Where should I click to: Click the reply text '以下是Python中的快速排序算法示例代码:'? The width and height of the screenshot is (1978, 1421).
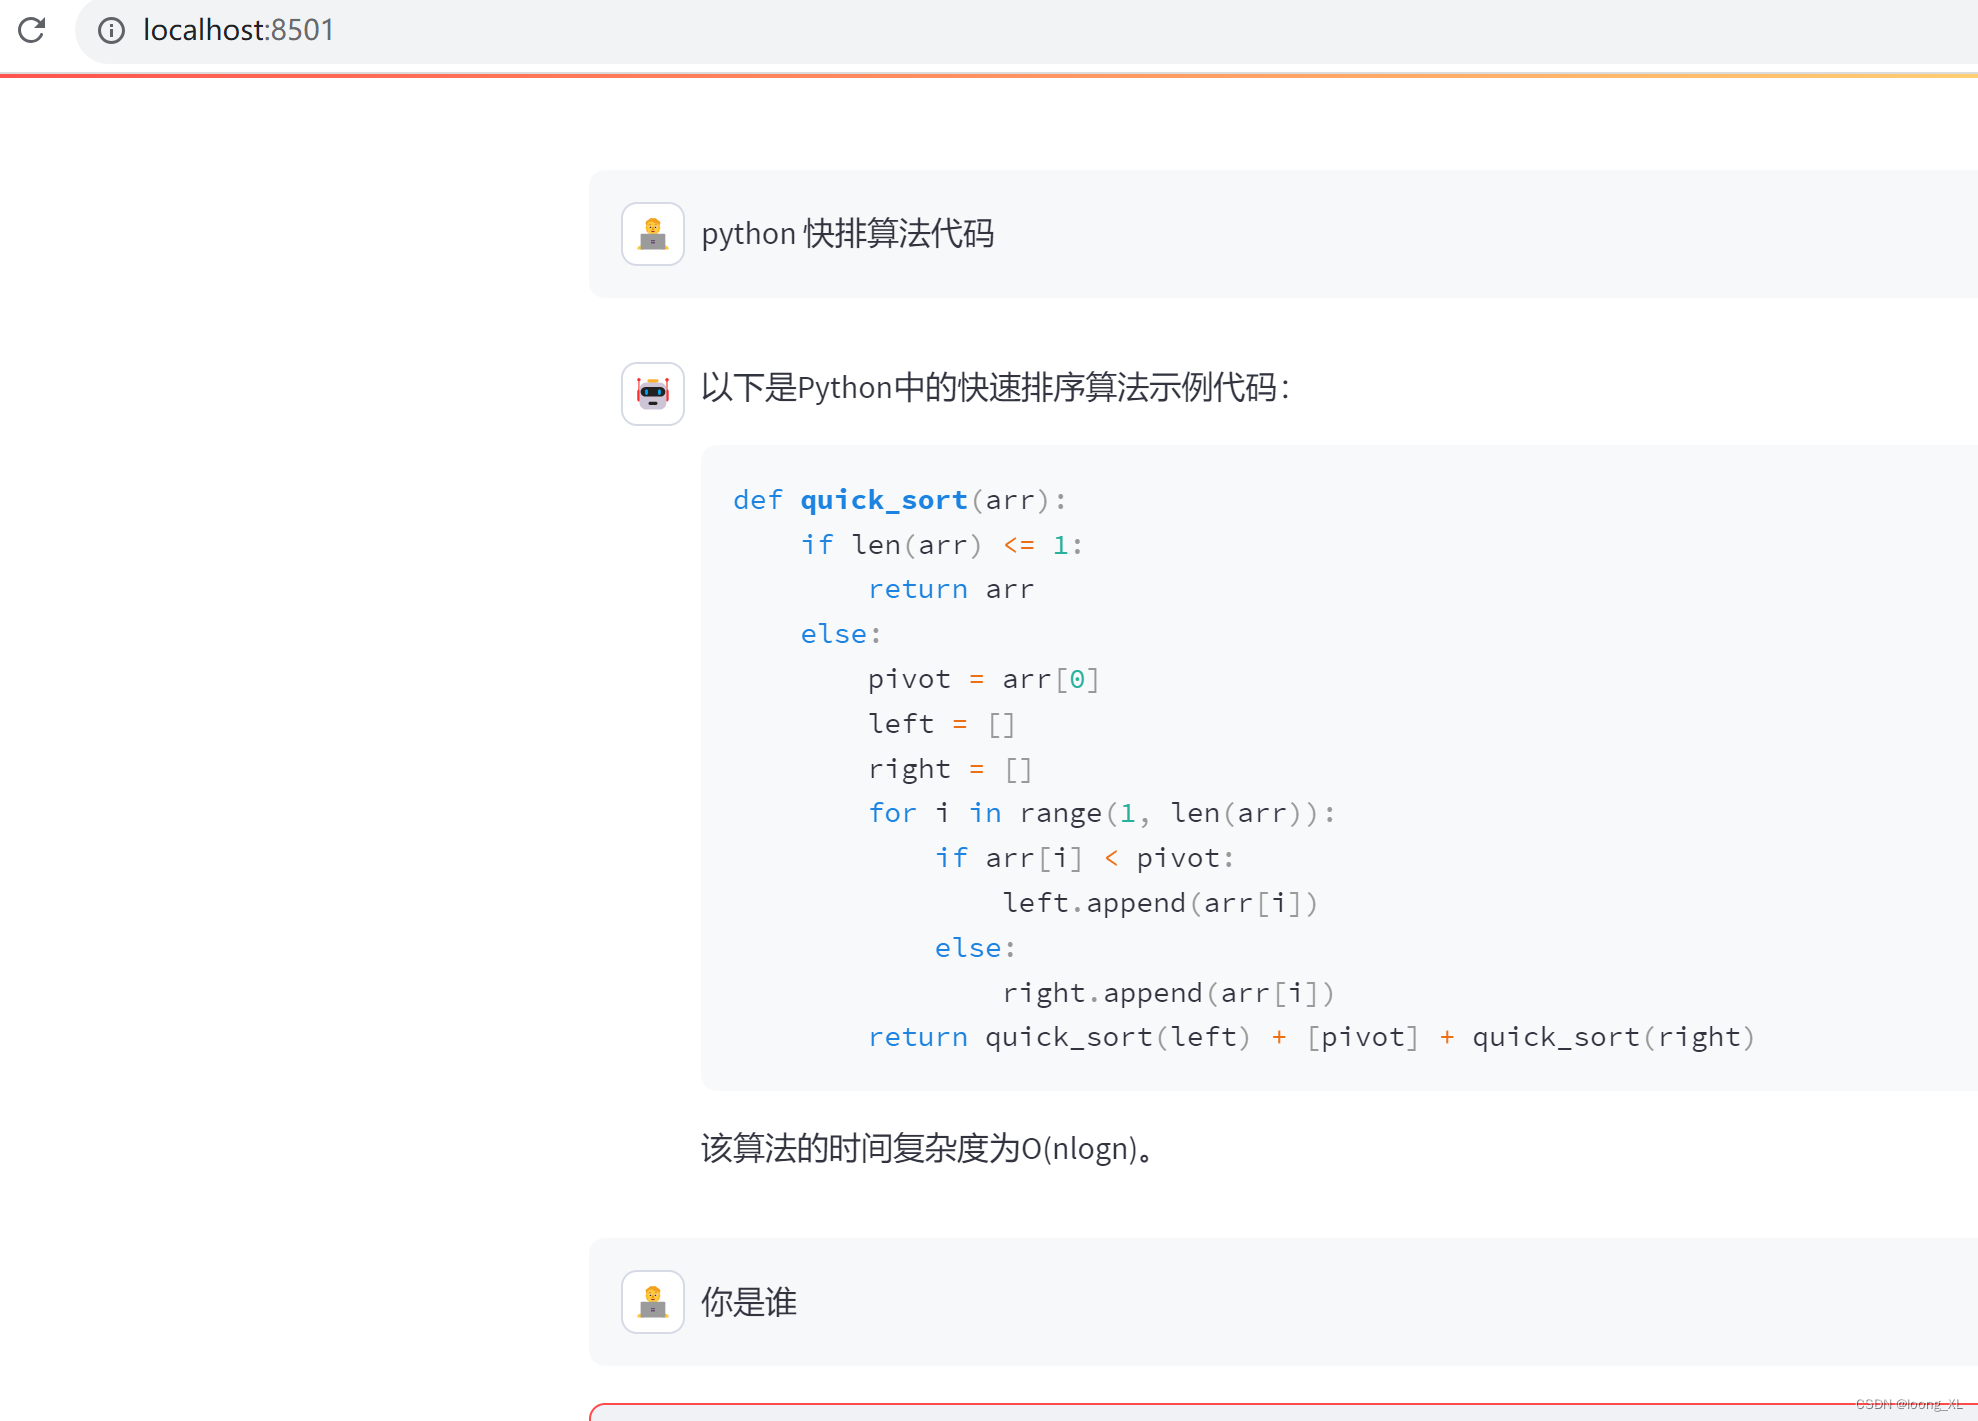(x=996, y=388)
